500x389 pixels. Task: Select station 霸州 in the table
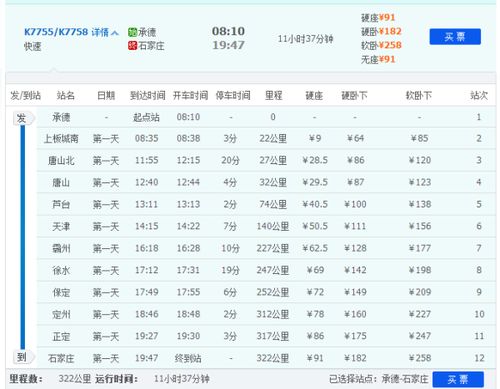pos(61,248)
